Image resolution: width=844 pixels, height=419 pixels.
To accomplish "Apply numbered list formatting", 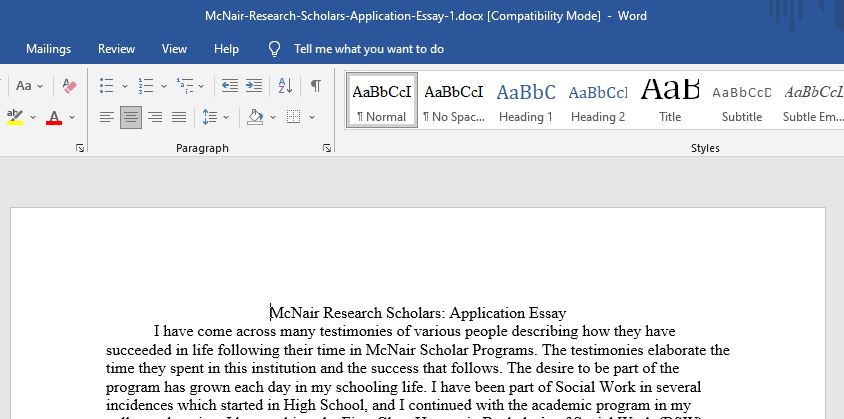I will (146, 86).
